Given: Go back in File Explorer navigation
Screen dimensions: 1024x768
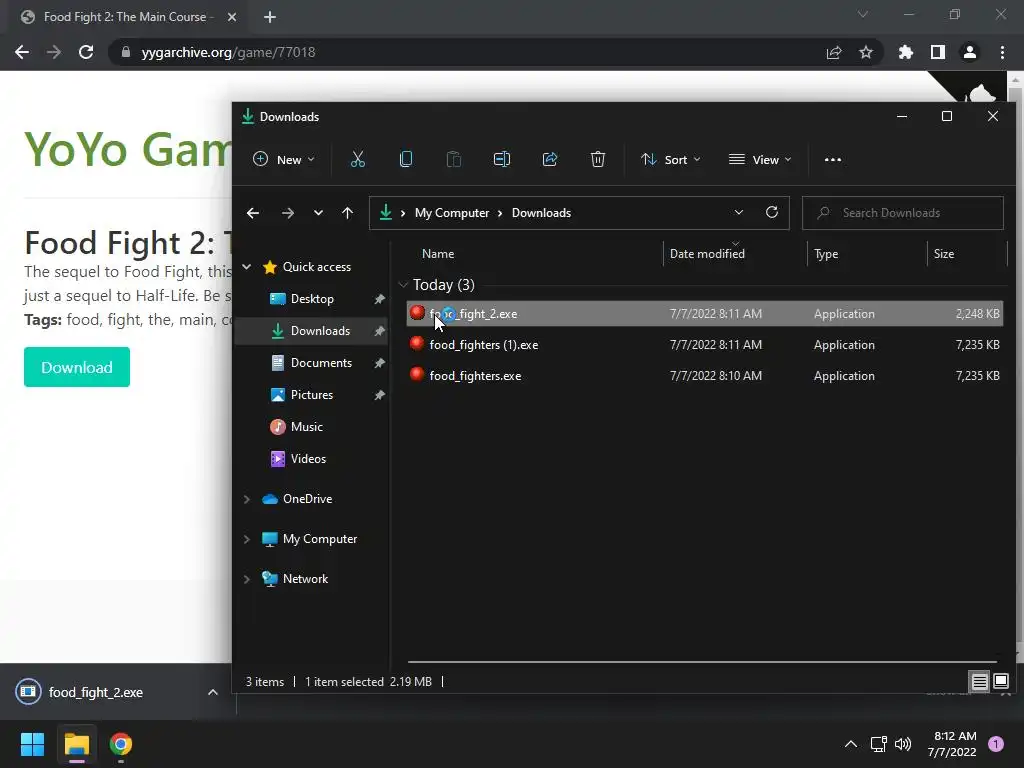Looking at the screenshot, I should tap(253, 213).
